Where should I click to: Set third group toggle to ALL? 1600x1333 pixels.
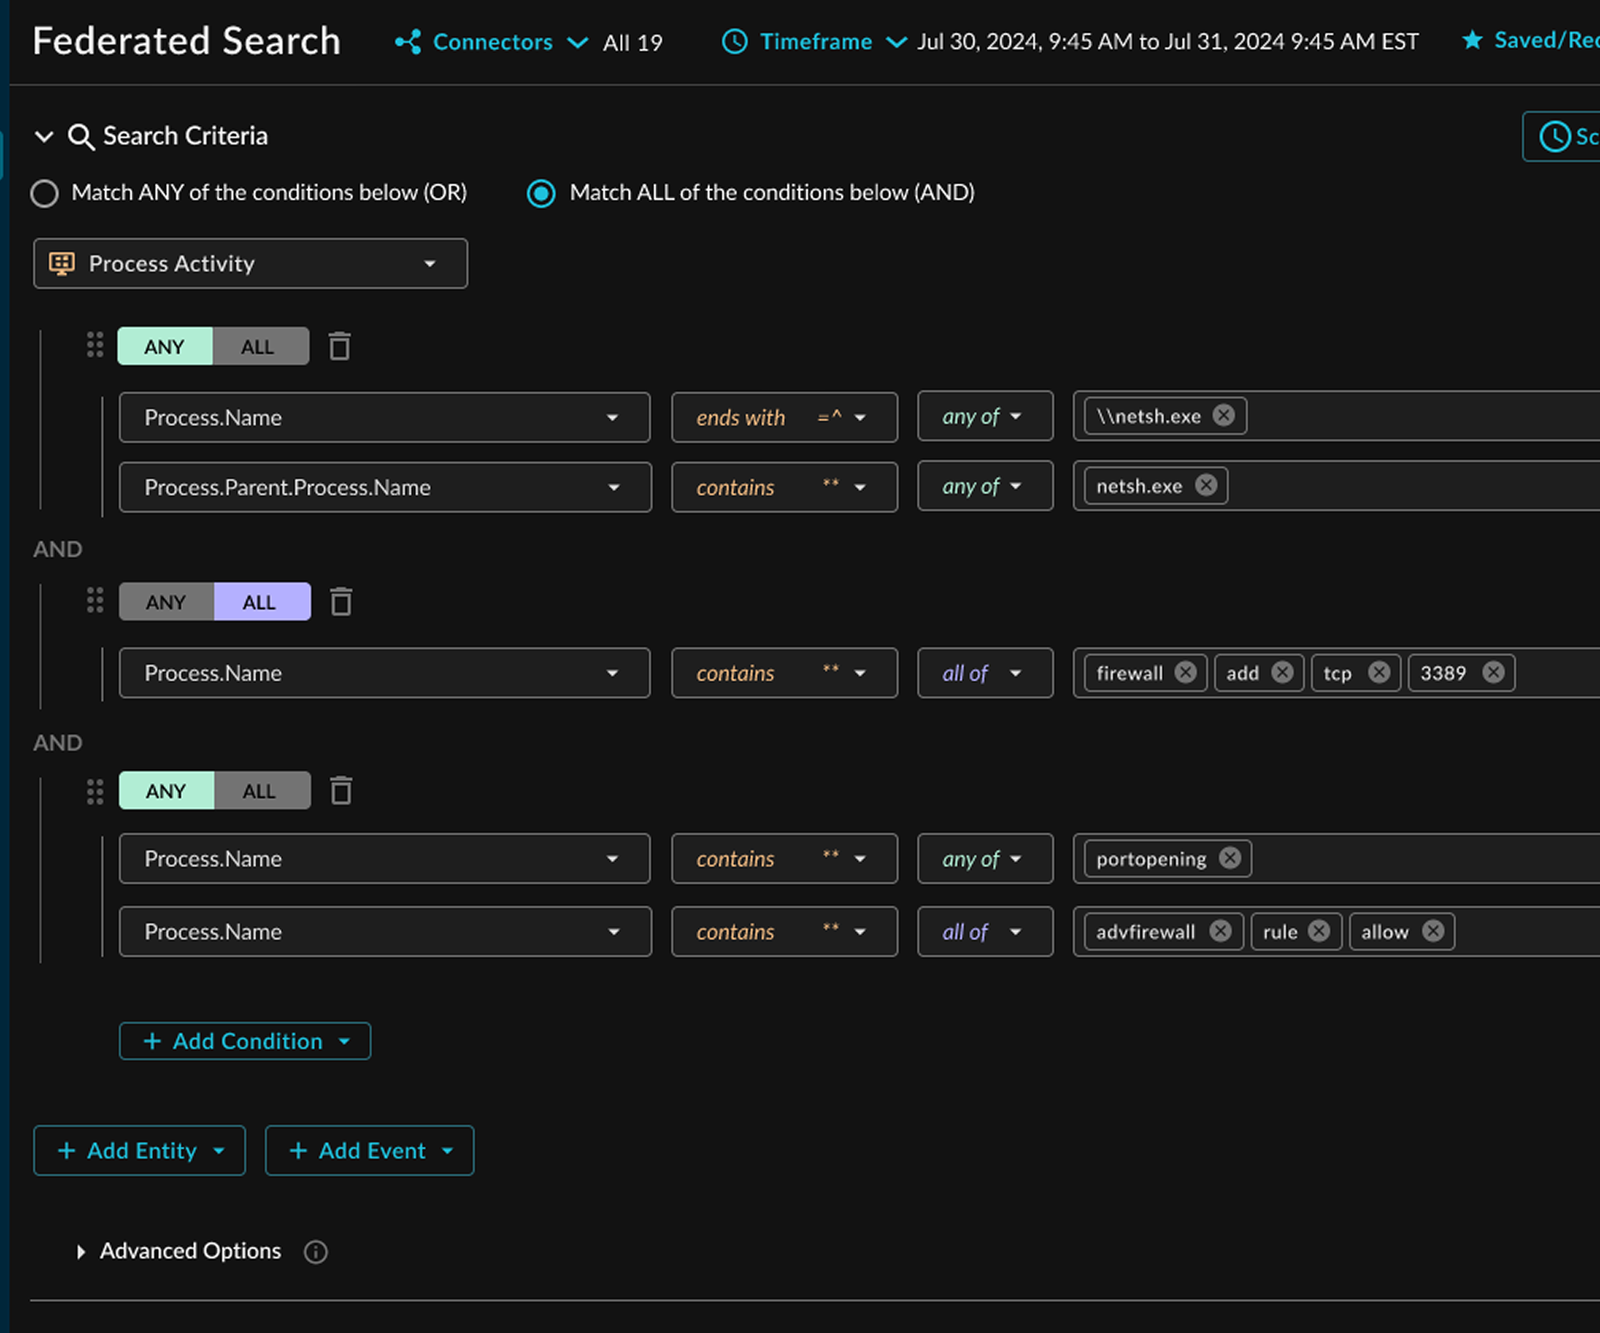pyautogui.click(x=262, y=791)
